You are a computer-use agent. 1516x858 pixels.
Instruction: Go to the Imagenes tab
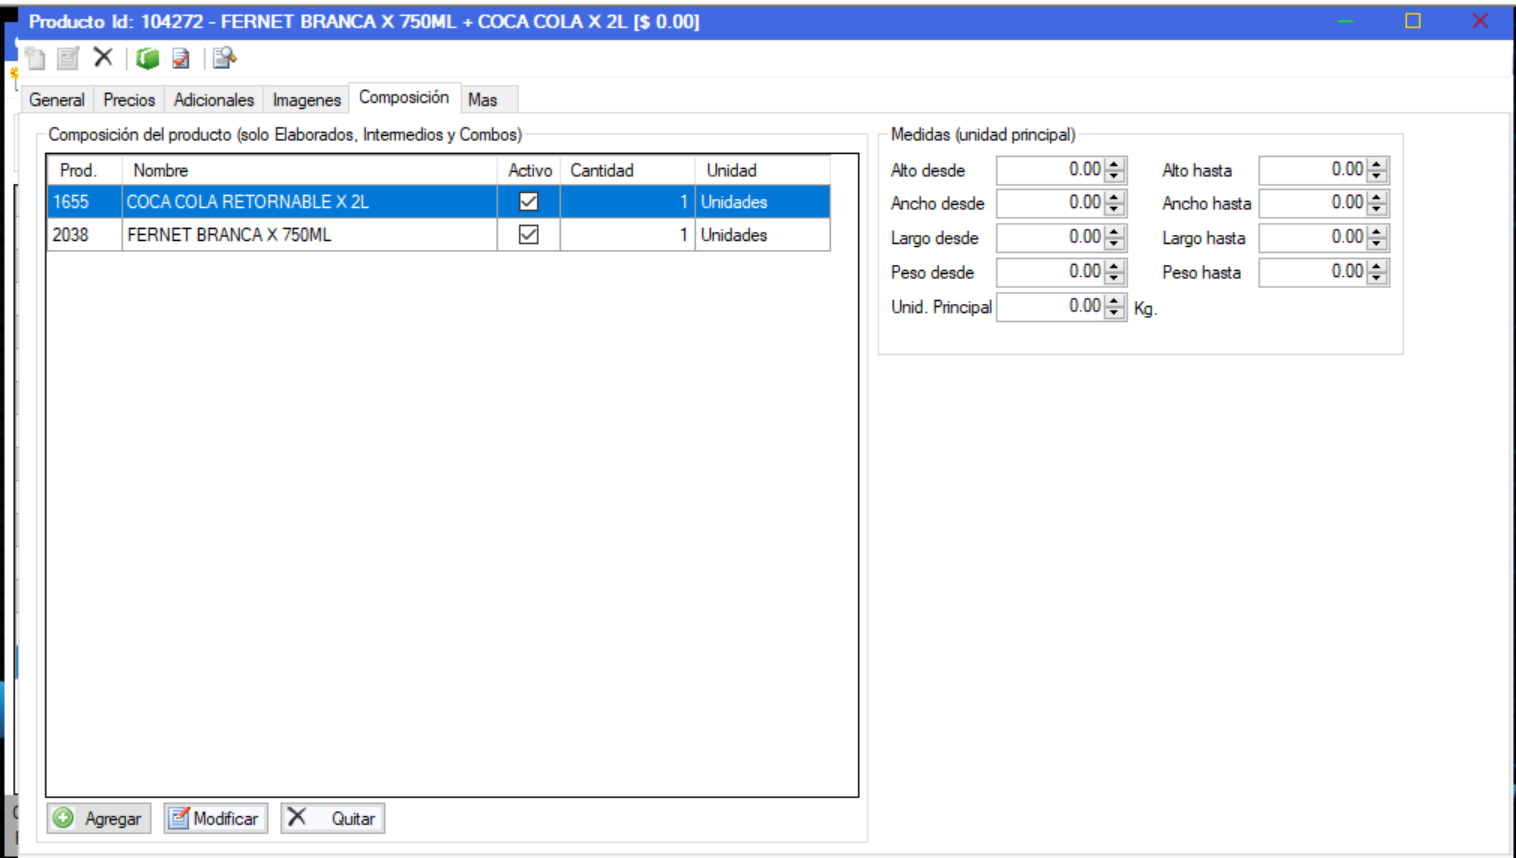coord(306,100)
